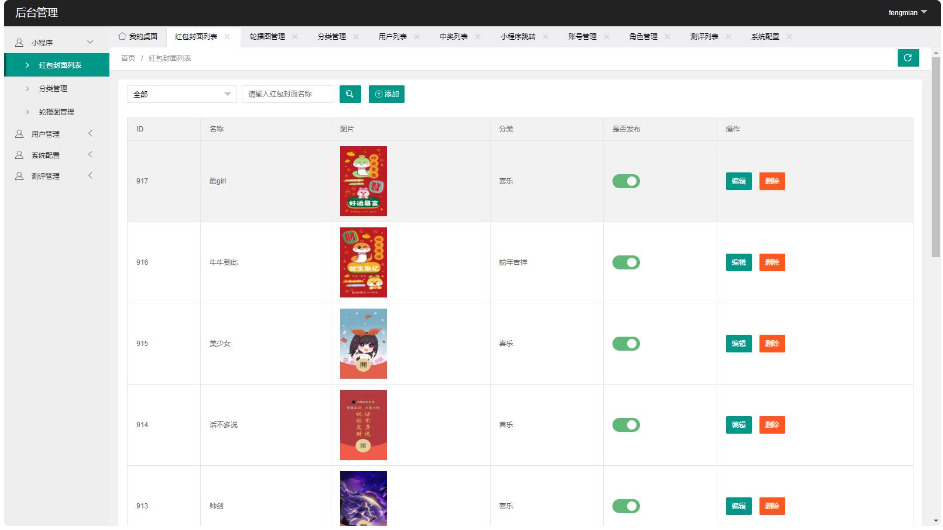The height and width of the screenshot is (530, 943).
Task: Close the 测评列表 tab with its X
Action: (728, 37)
